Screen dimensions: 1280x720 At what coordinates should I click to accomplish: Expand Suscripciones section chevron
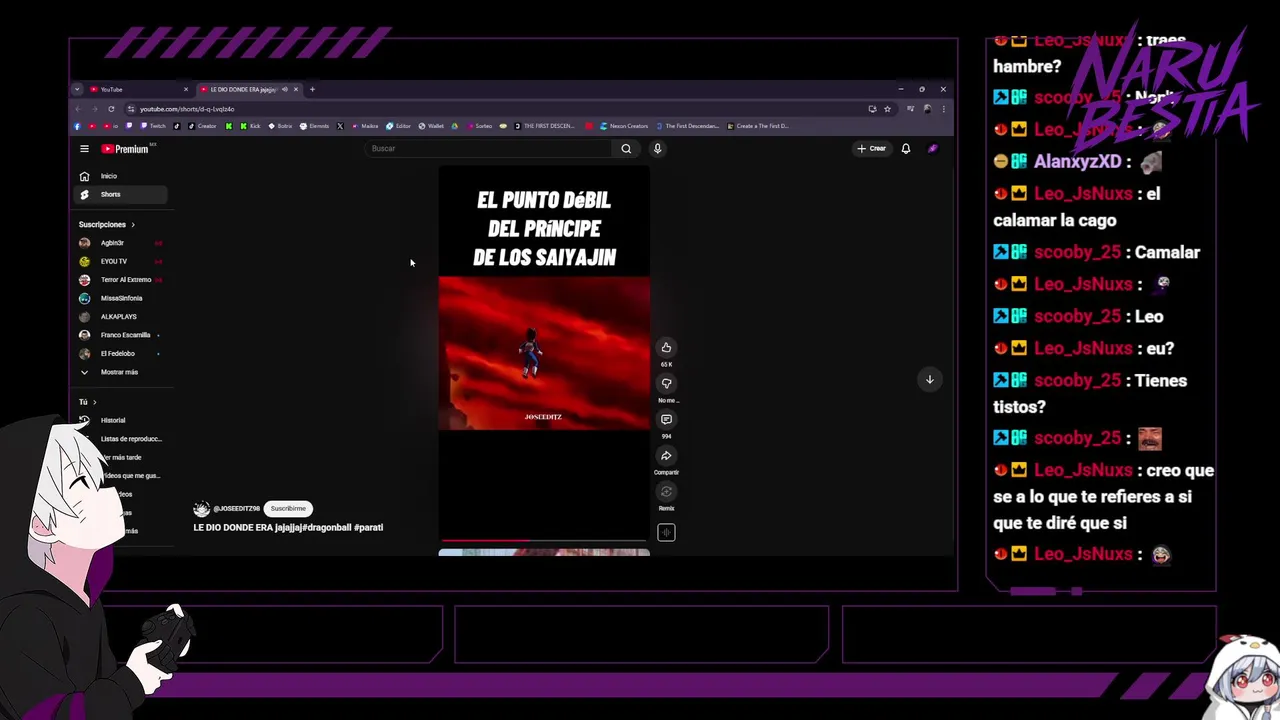[132, 224]
